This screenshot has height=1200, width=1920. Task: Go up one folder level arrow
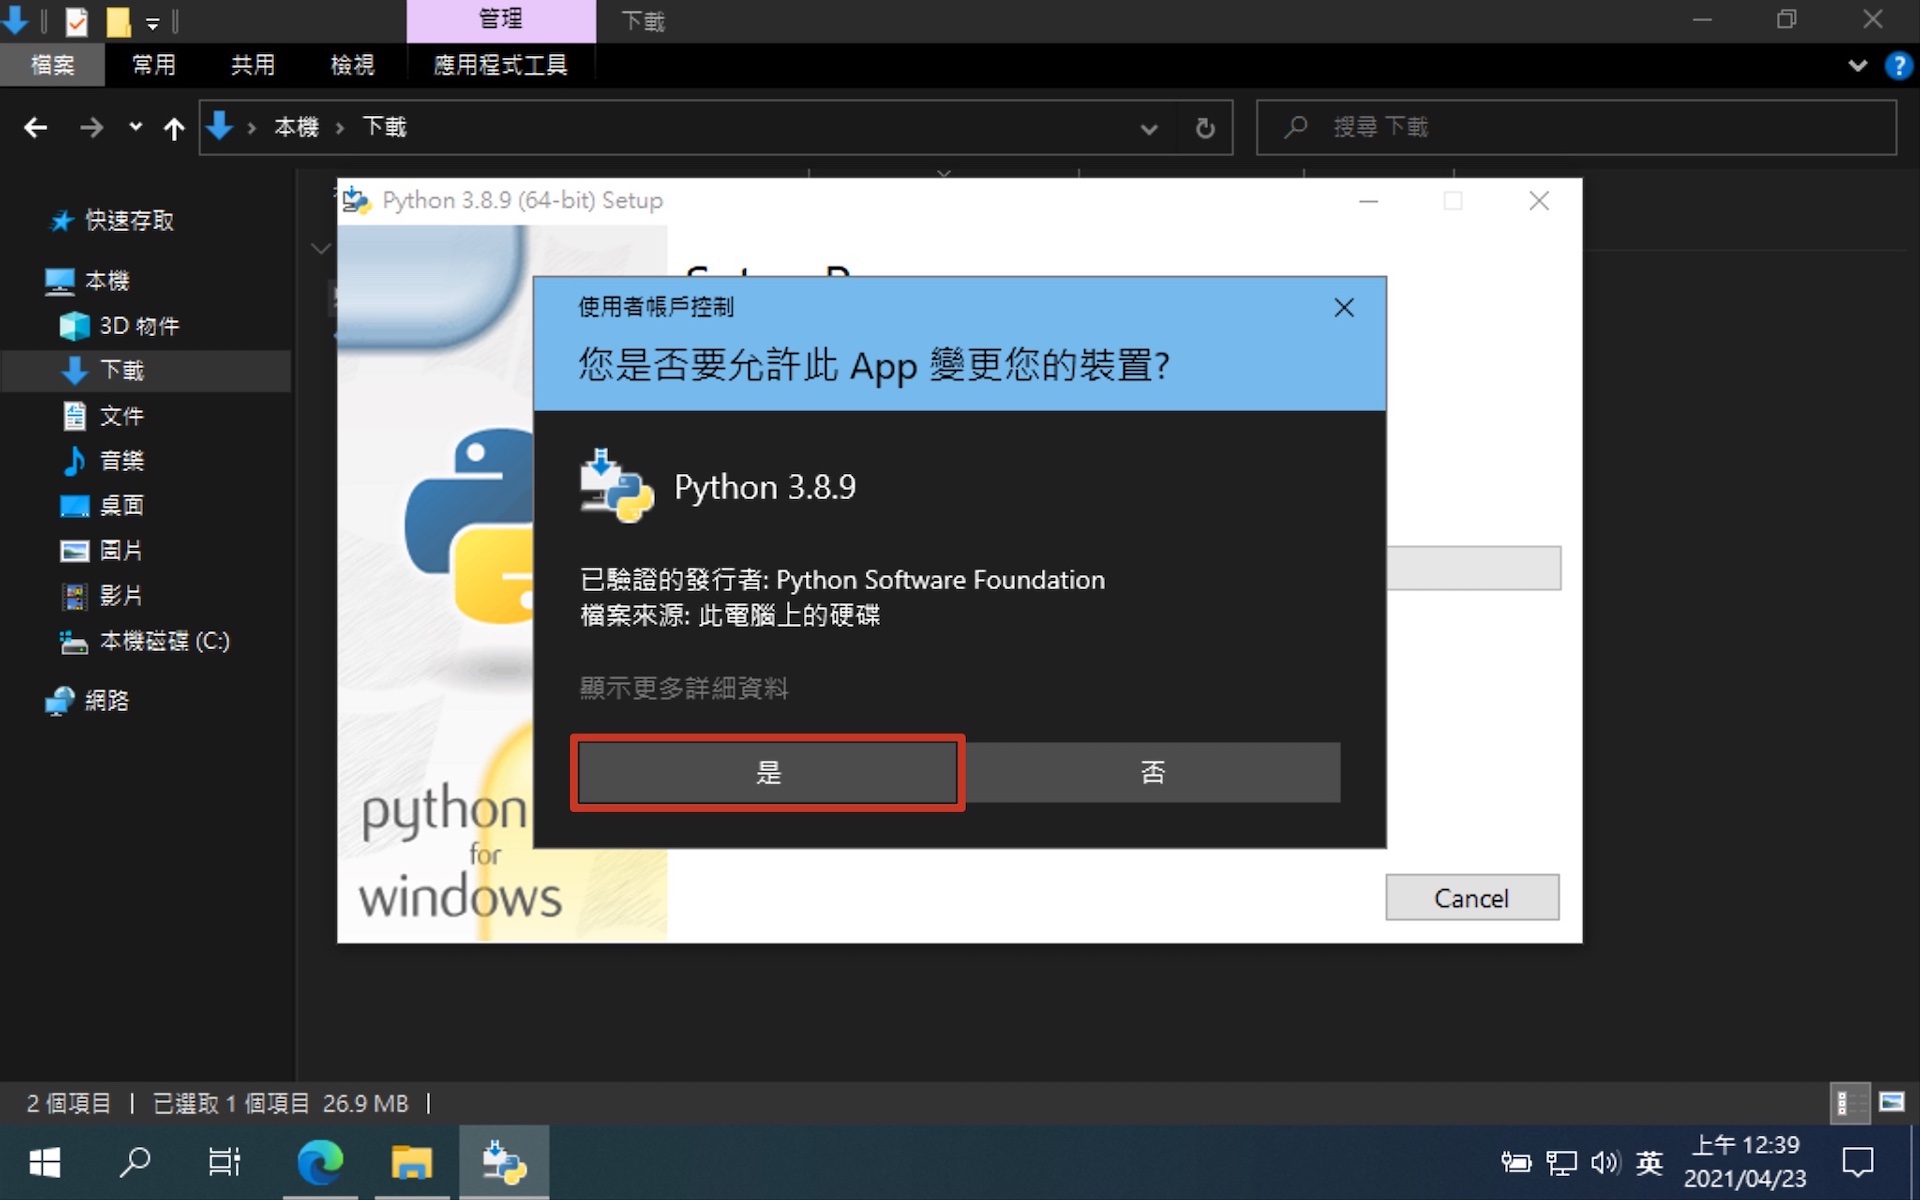click(174, 127)
